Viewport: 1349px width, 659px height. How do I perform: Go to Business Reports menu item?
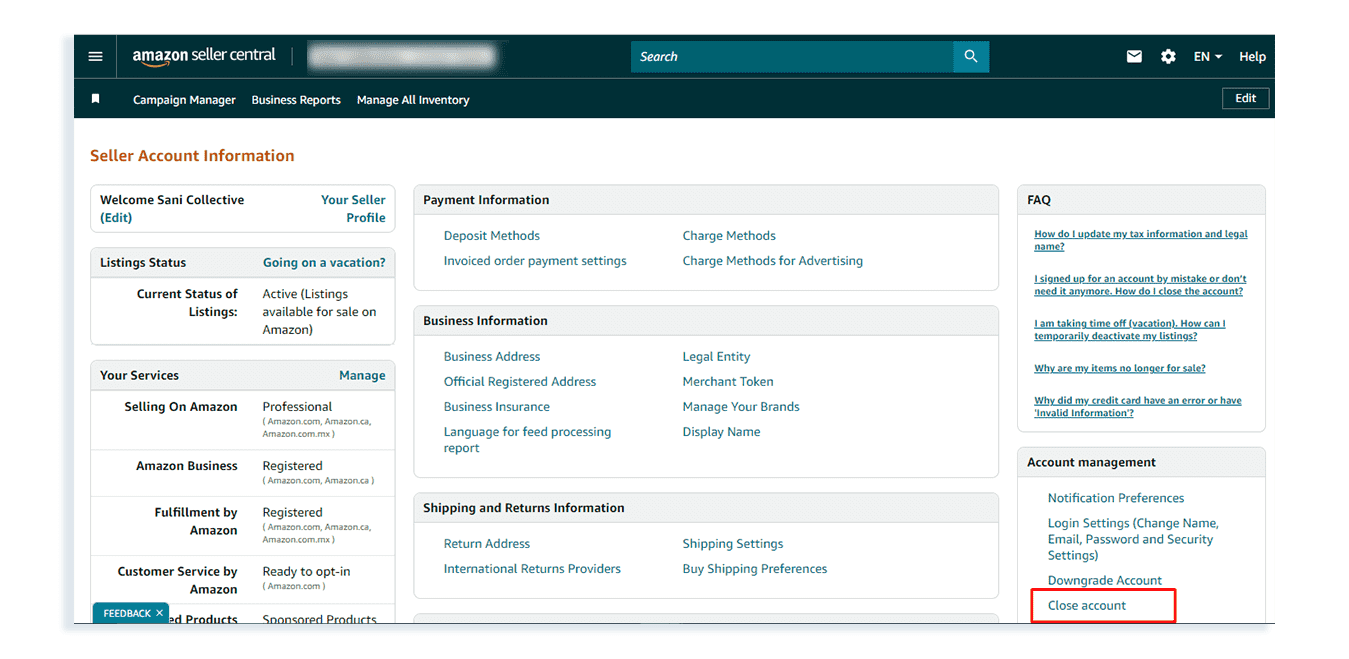pos(296,100)
